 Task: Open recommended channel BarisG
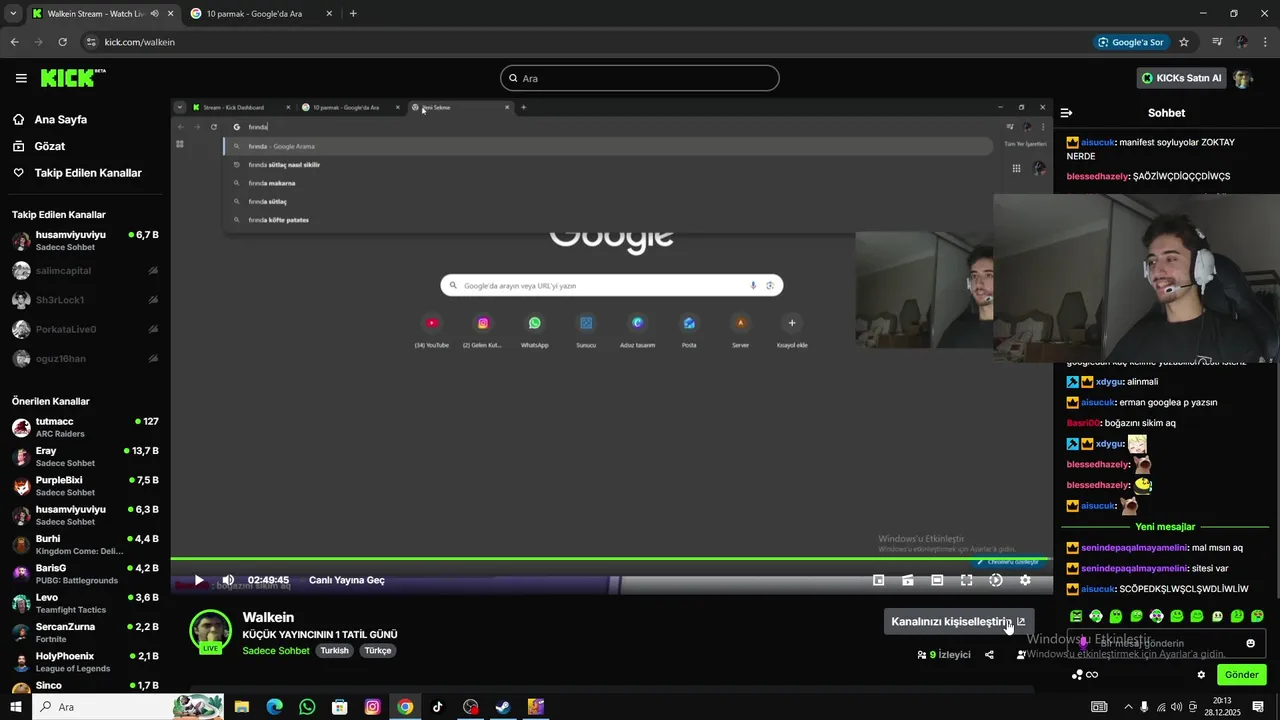pyautogui.click(x=85, y=574)
